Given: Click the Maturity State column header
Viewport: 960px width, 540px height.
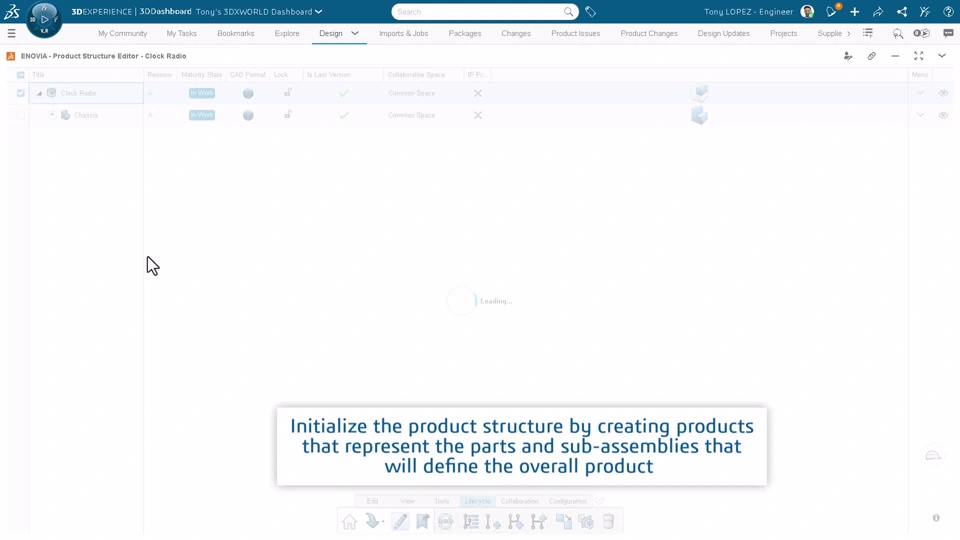Looking at the screenshot, I should [201, 75].
